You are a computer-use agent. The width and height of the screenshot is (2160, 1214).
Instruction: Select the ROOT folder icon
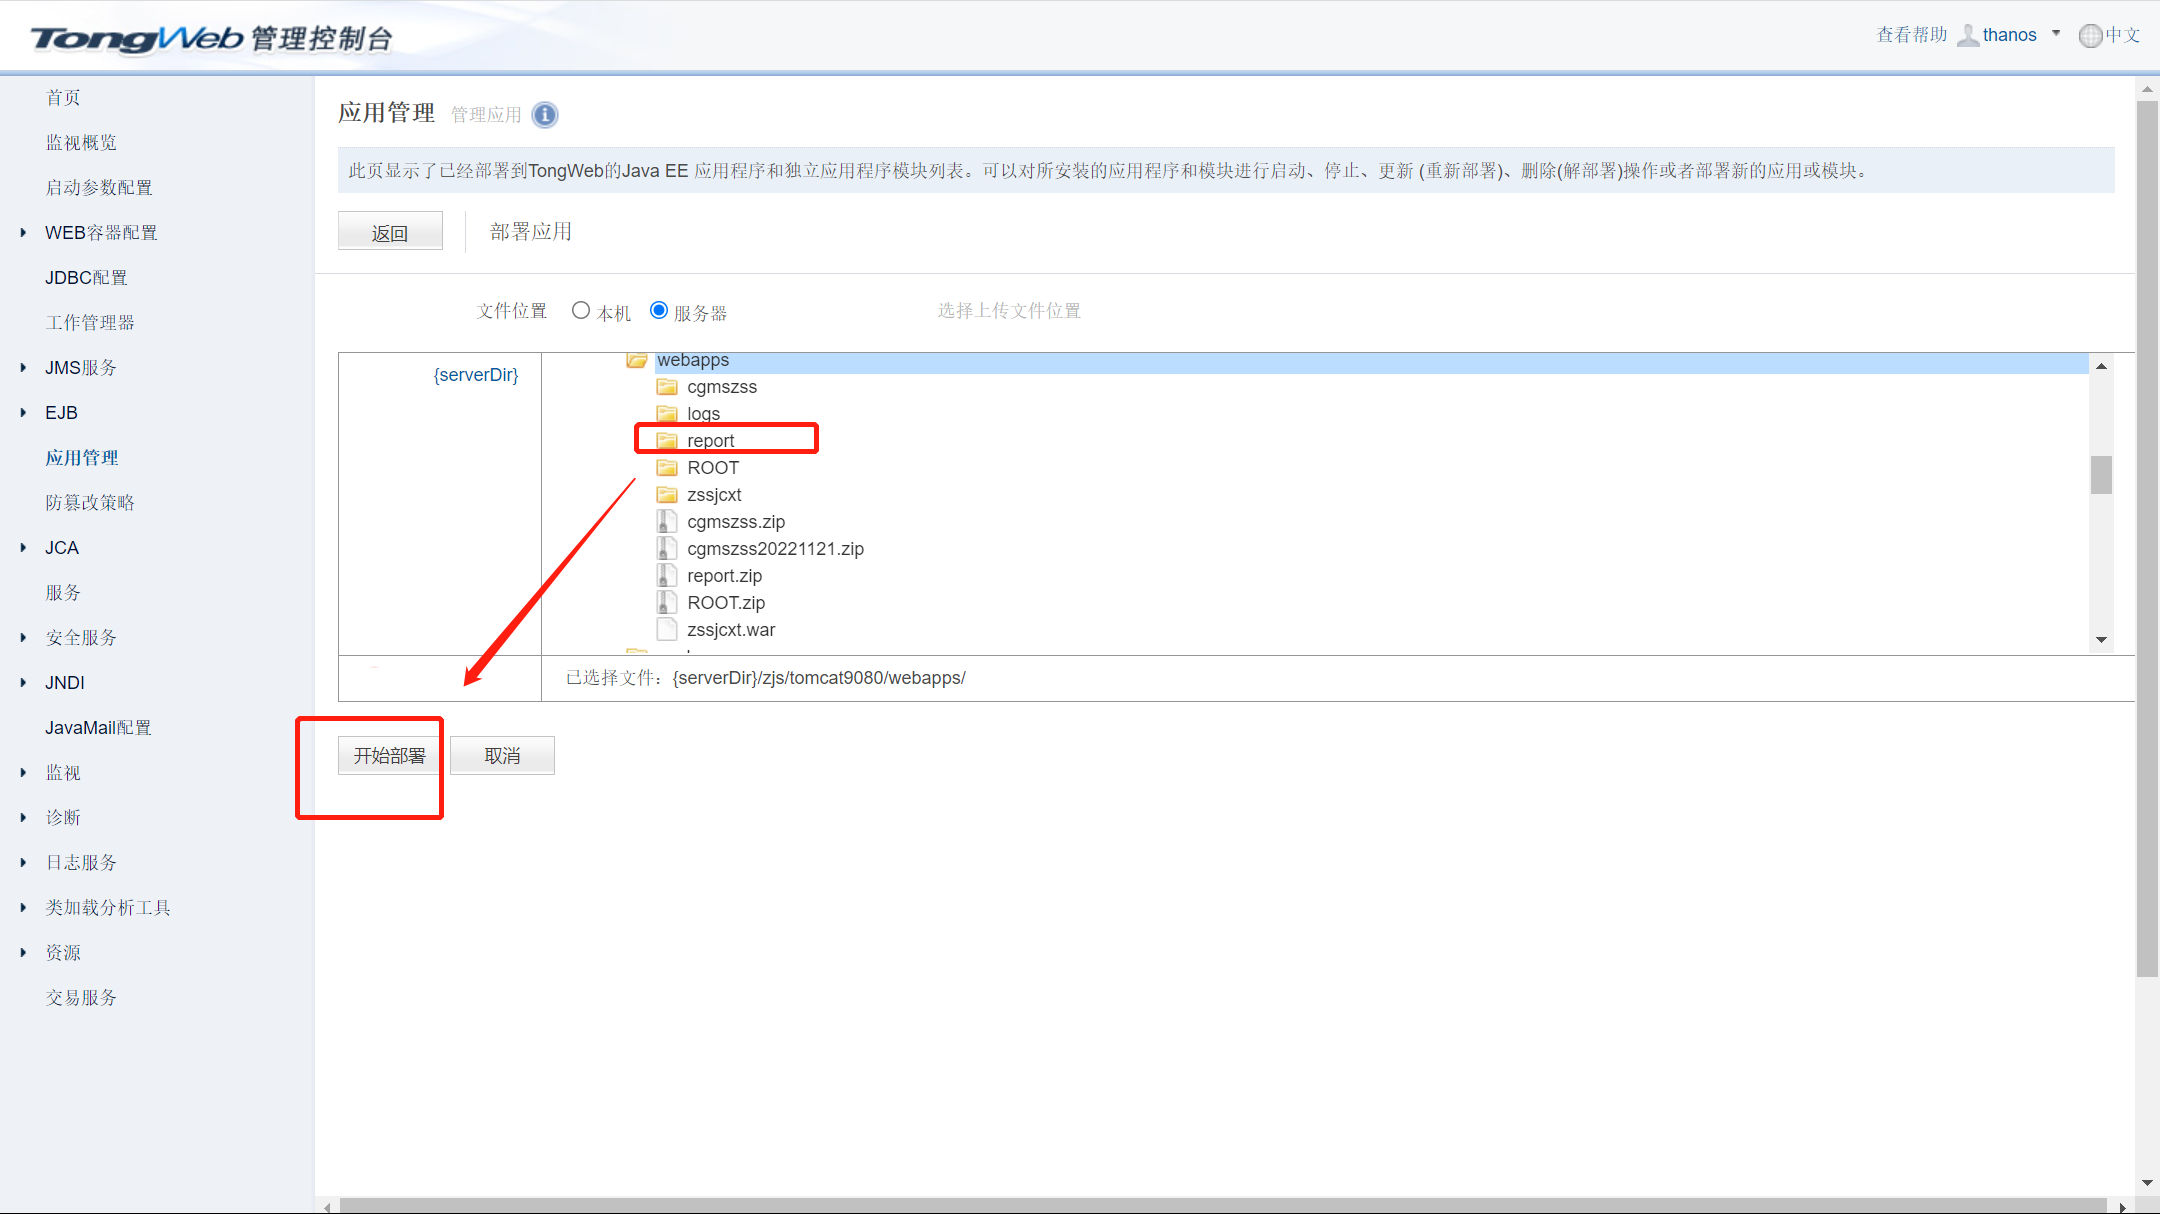point(667,467)
